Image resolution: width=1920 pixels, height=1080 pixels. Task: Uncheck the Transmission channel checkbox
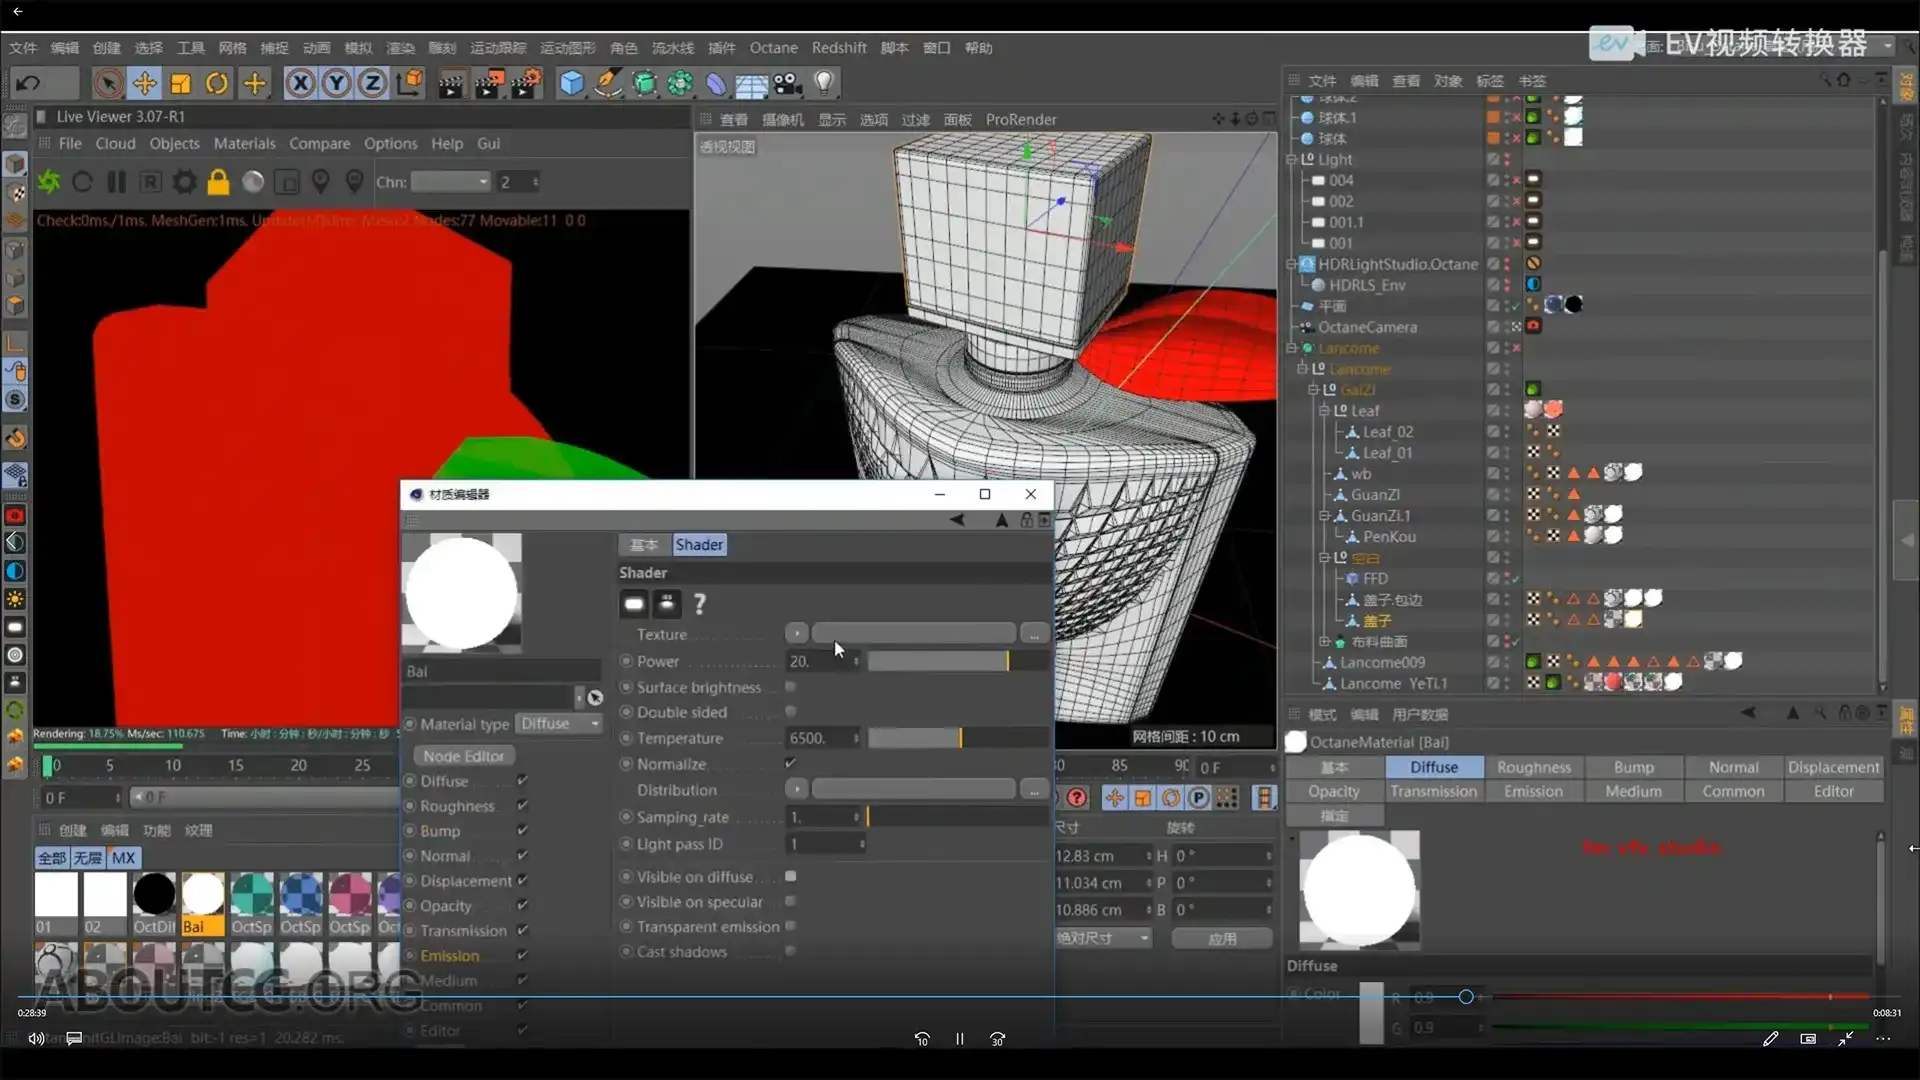pos(523,930)
